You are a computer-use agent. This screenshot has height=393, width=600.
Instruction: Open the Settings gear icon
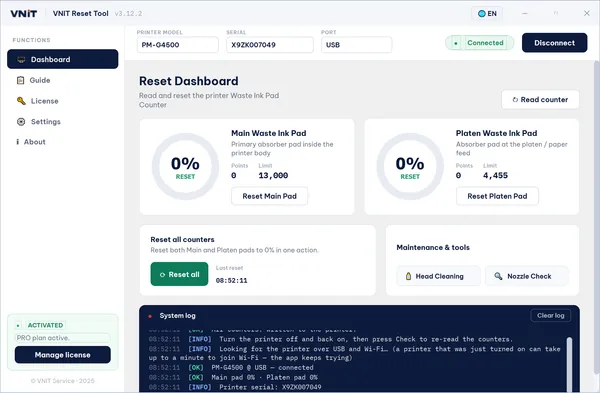click(21, 122)
